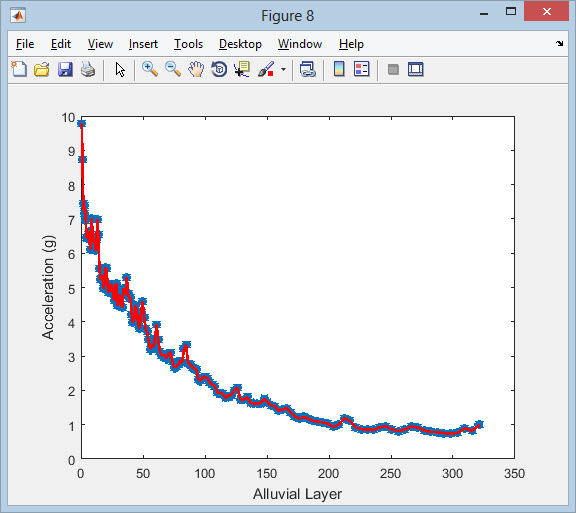
Task: Open file using the folder icon
Action: [42, 69]
